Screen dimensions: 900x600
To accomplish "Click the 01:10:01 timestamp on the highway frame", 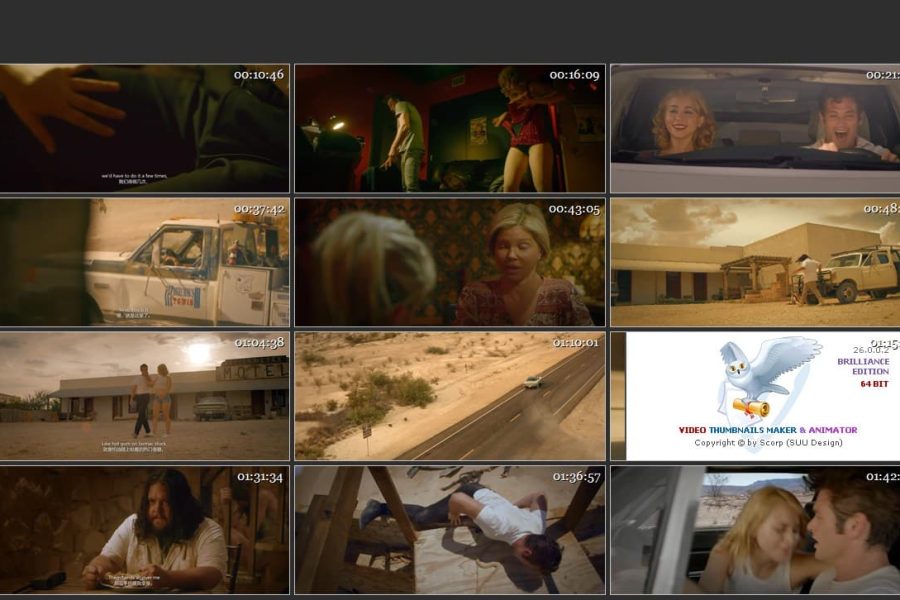I will (x=575, y=343).
